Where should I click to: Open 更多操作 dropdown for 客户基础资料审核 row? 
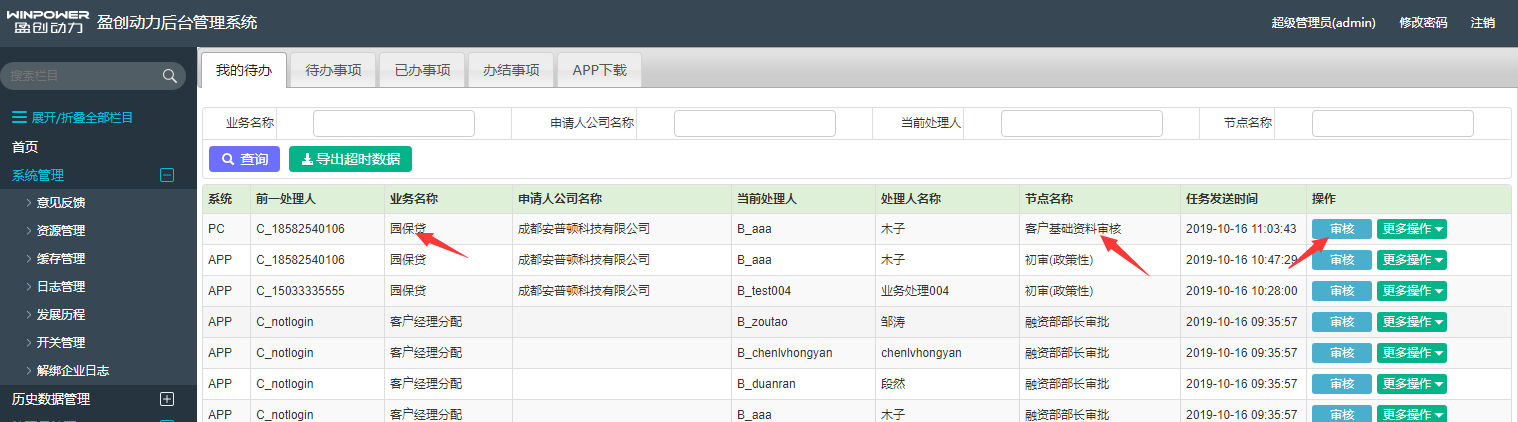[1411, 229]
